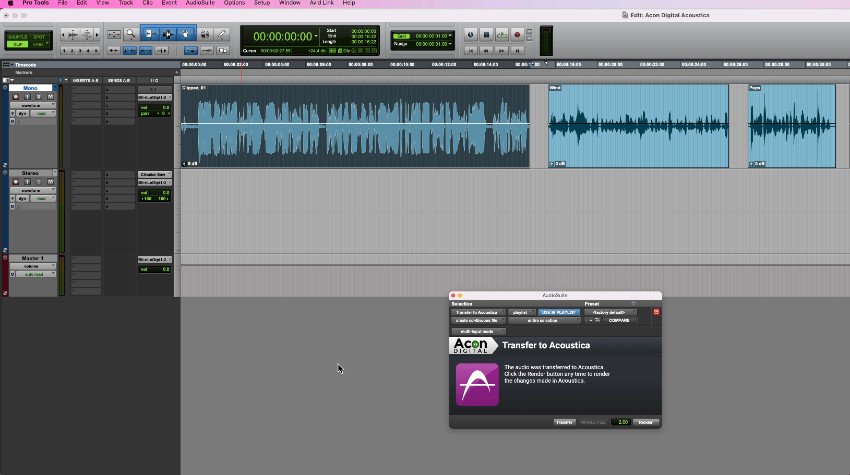Click Link Timeline and Edit Selection button
The width and height of the screenshot is (850, 475).
130,50
